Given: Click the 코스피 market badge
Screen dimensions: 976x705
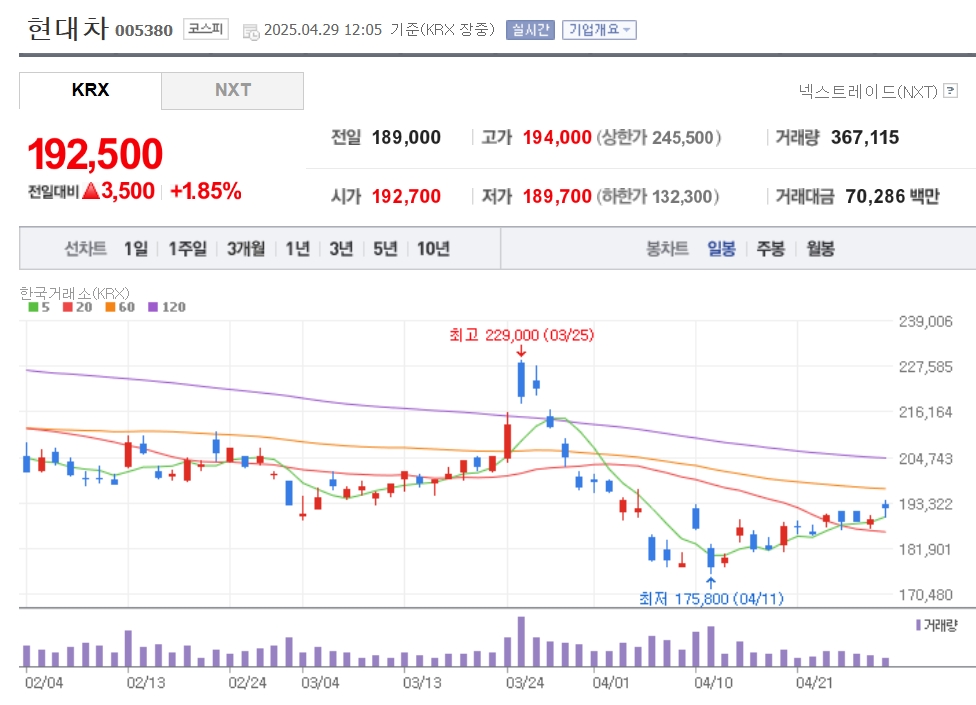Looking at the screenshot, I should click(205, 29).
